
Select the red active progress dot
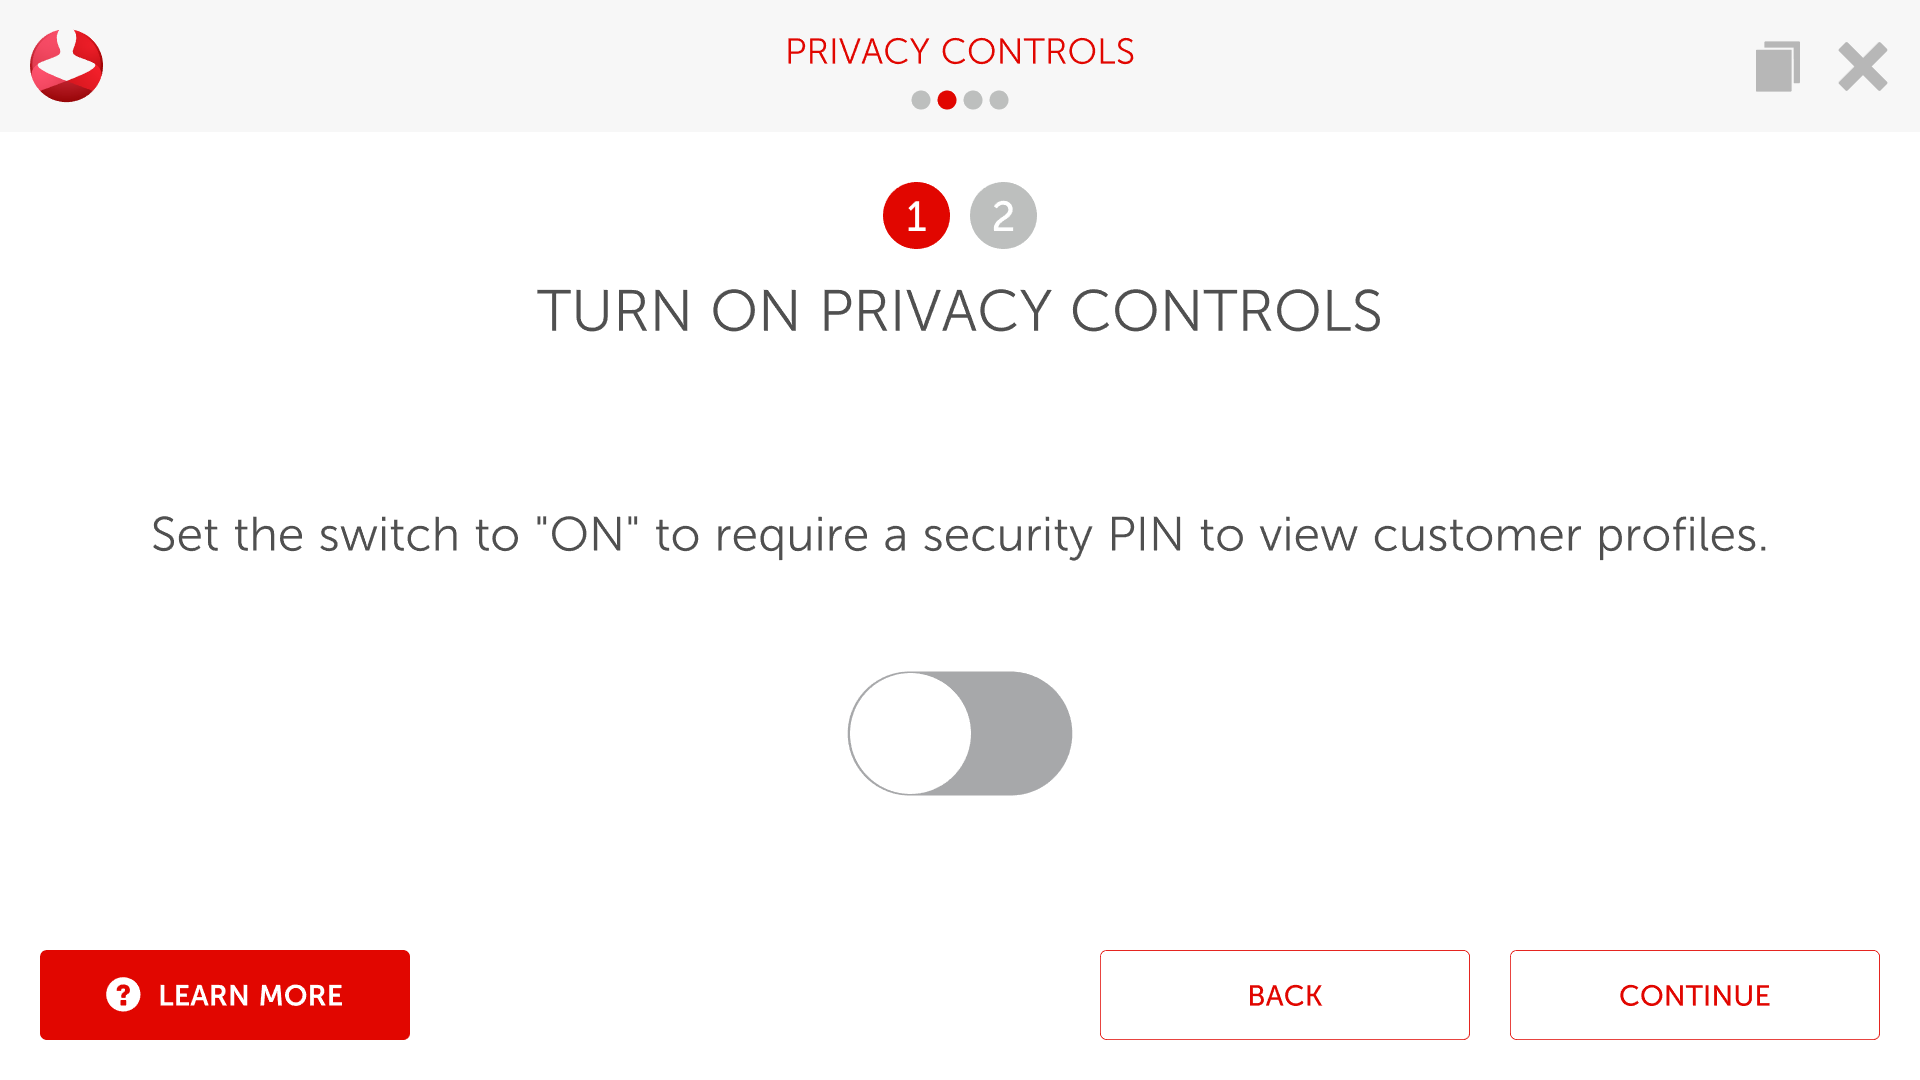click(x=947, y=100)
